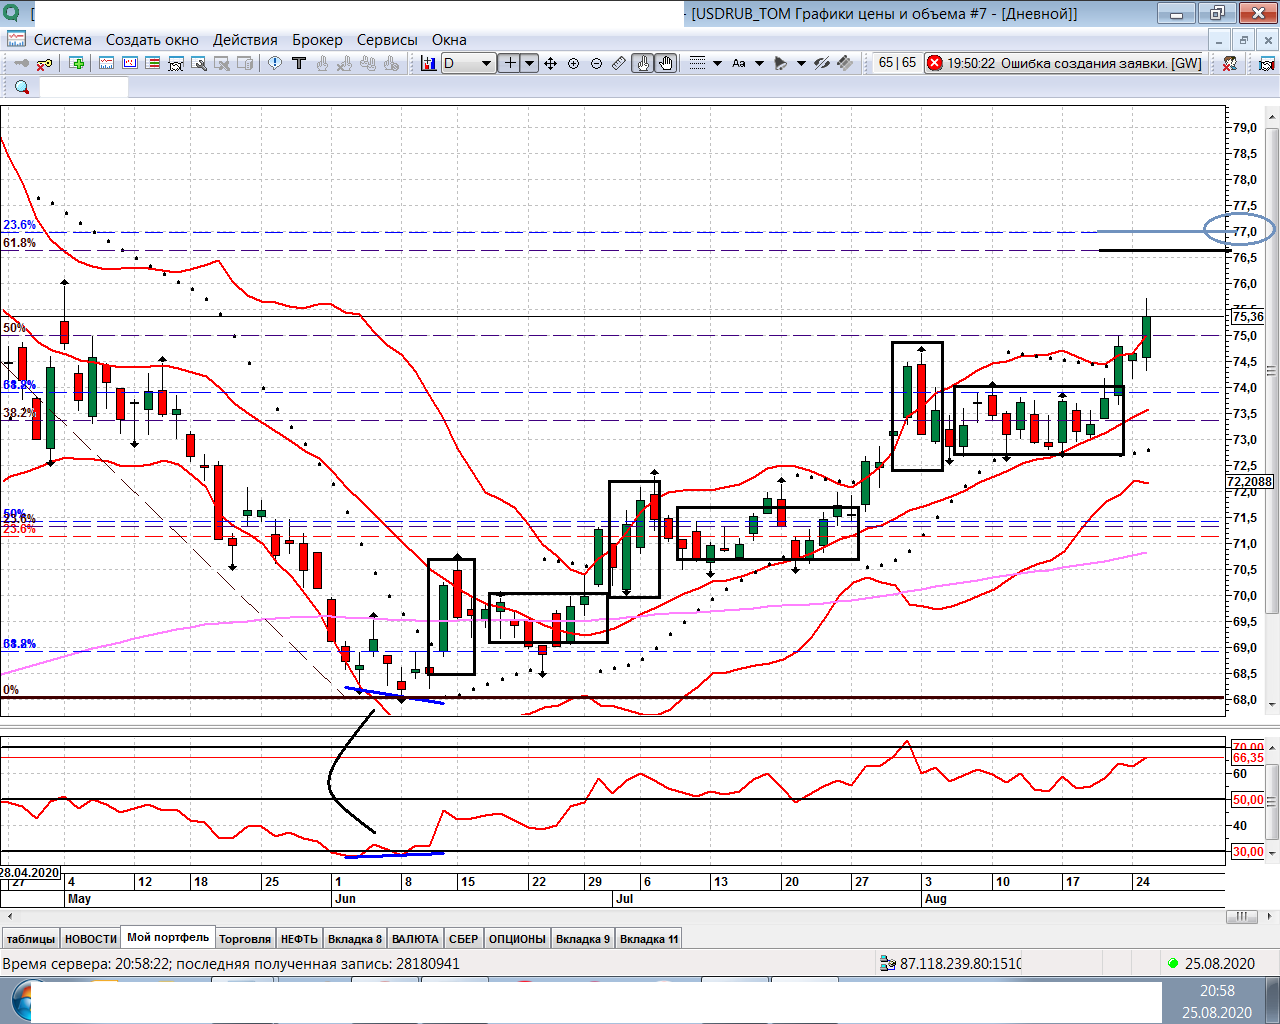The image size is (1280, 1024).
Task: Click the Aa font style icon
Action: 739,63
